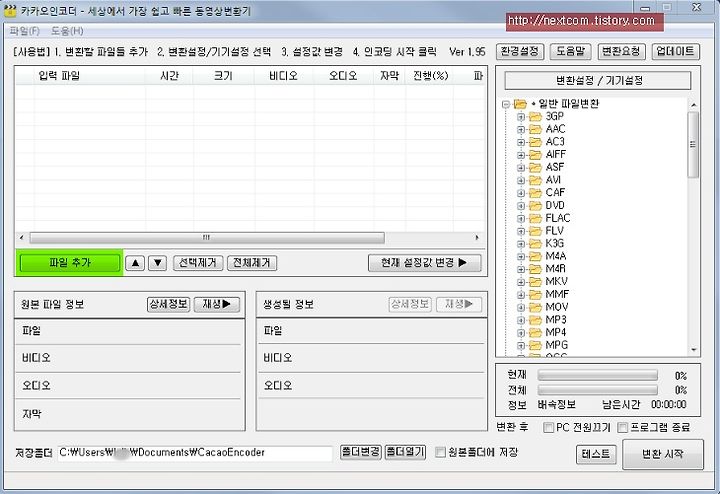The image size is (720, 494).
Task: Open 환경설정 preferences
Action: (x=520, y=51)
